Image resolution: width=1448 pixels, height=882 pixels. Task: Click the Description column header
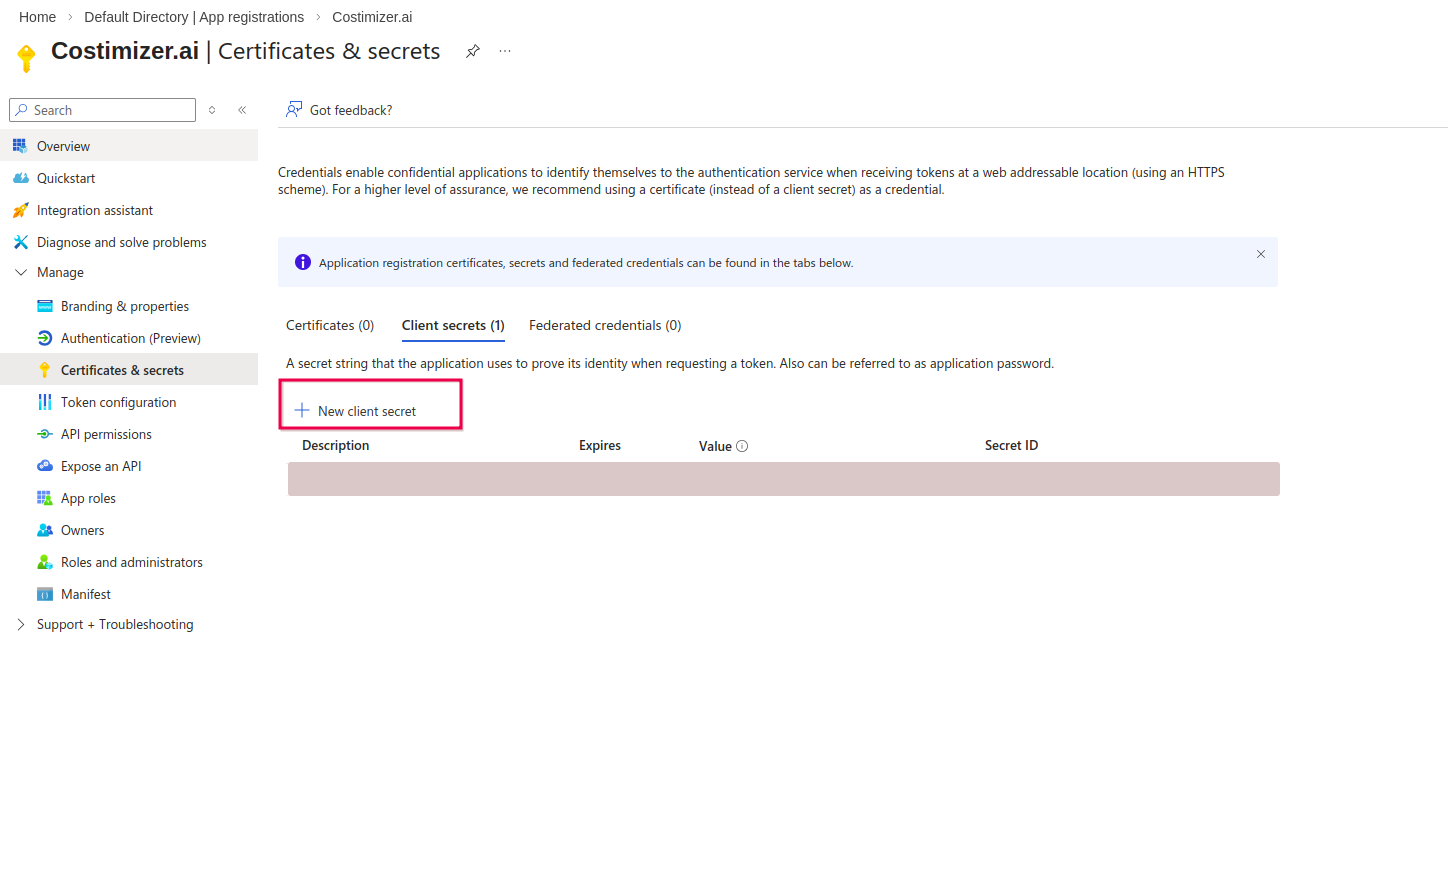pyautogui.click(x=335, y=445)
